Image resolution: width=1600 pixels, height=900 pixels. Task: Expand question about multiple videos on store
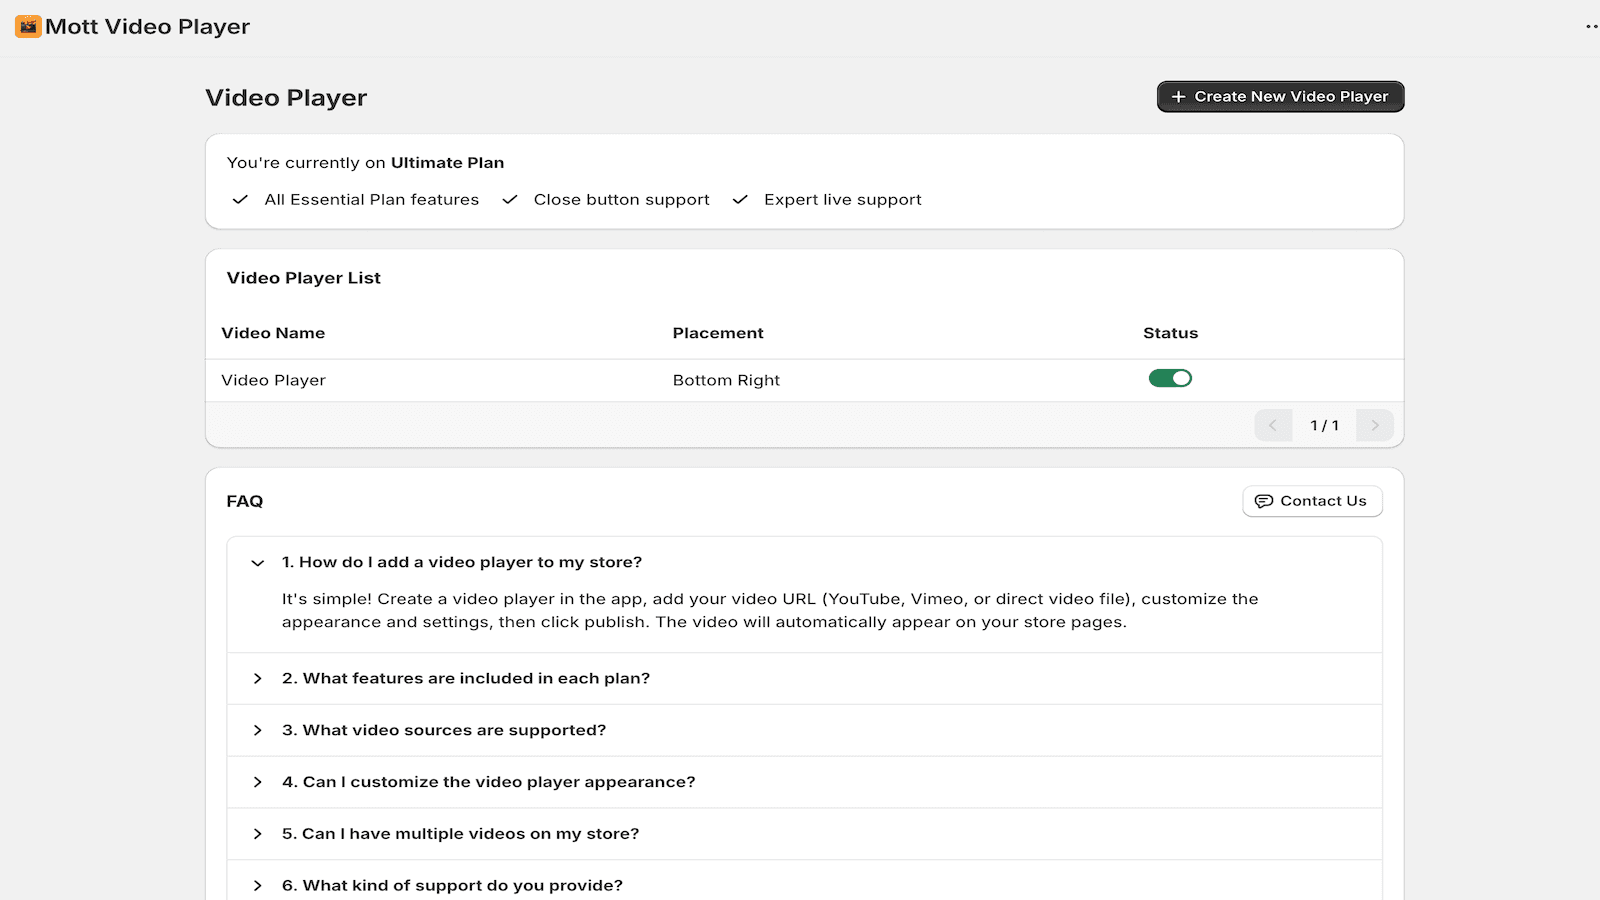[x=461, y=833]
